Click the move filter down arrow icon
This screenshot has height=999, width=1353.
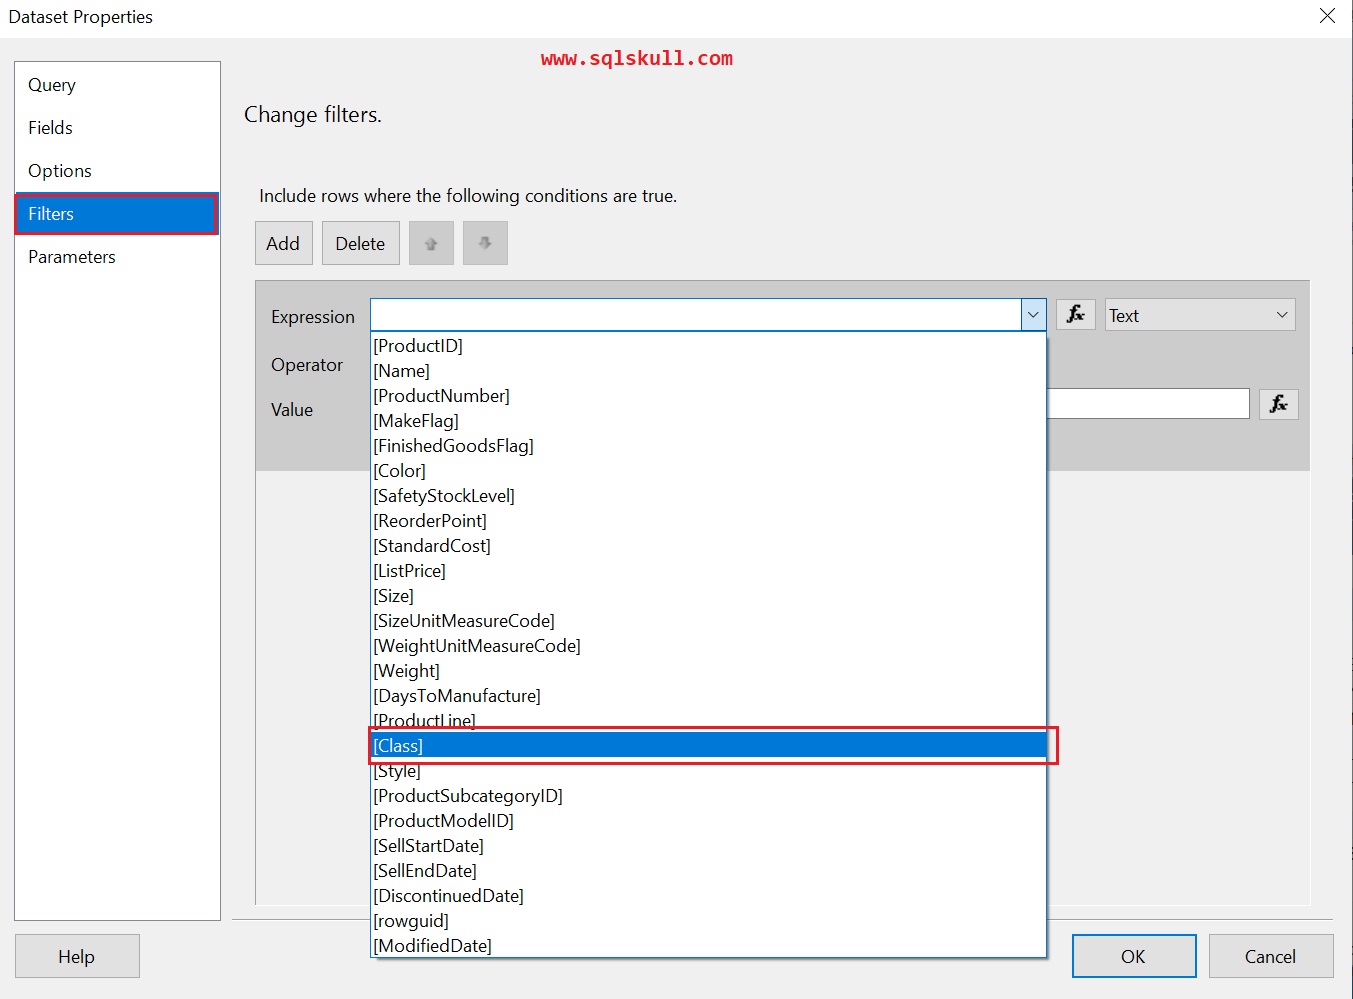[485, 242]
